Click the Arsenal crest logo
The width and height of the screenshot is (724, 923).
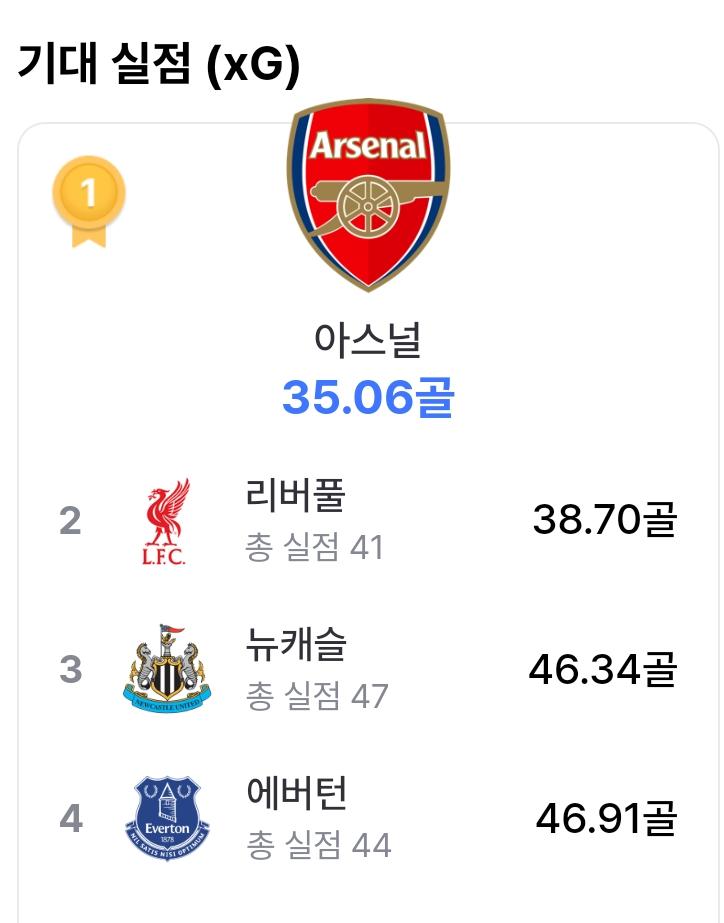point(368,195)
